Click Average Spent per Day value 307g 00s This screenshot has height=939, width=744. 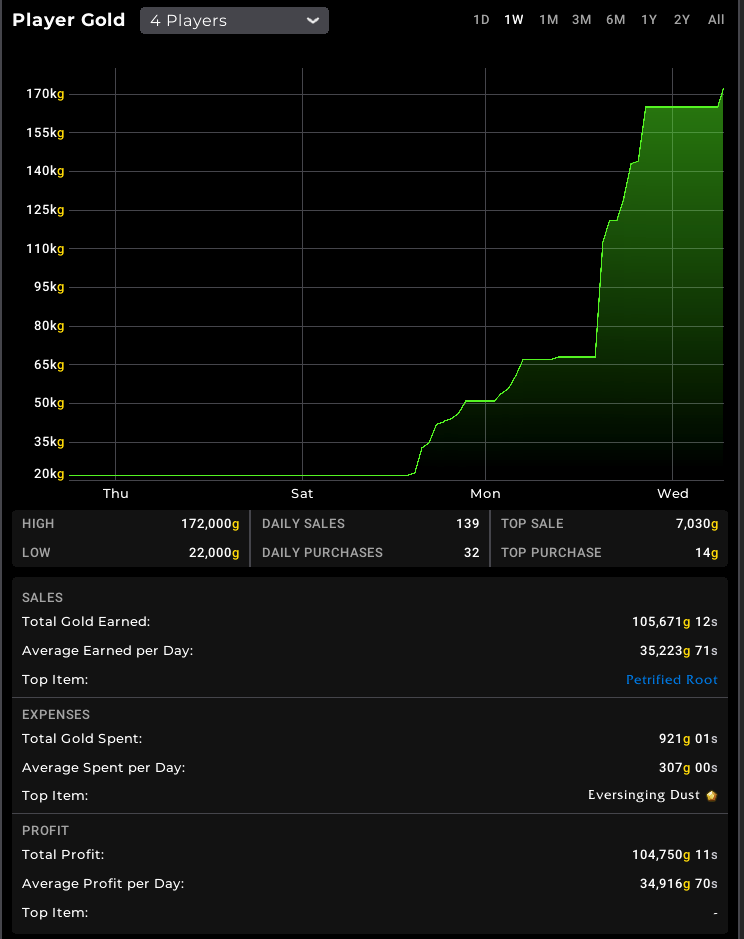pos(688,767)
